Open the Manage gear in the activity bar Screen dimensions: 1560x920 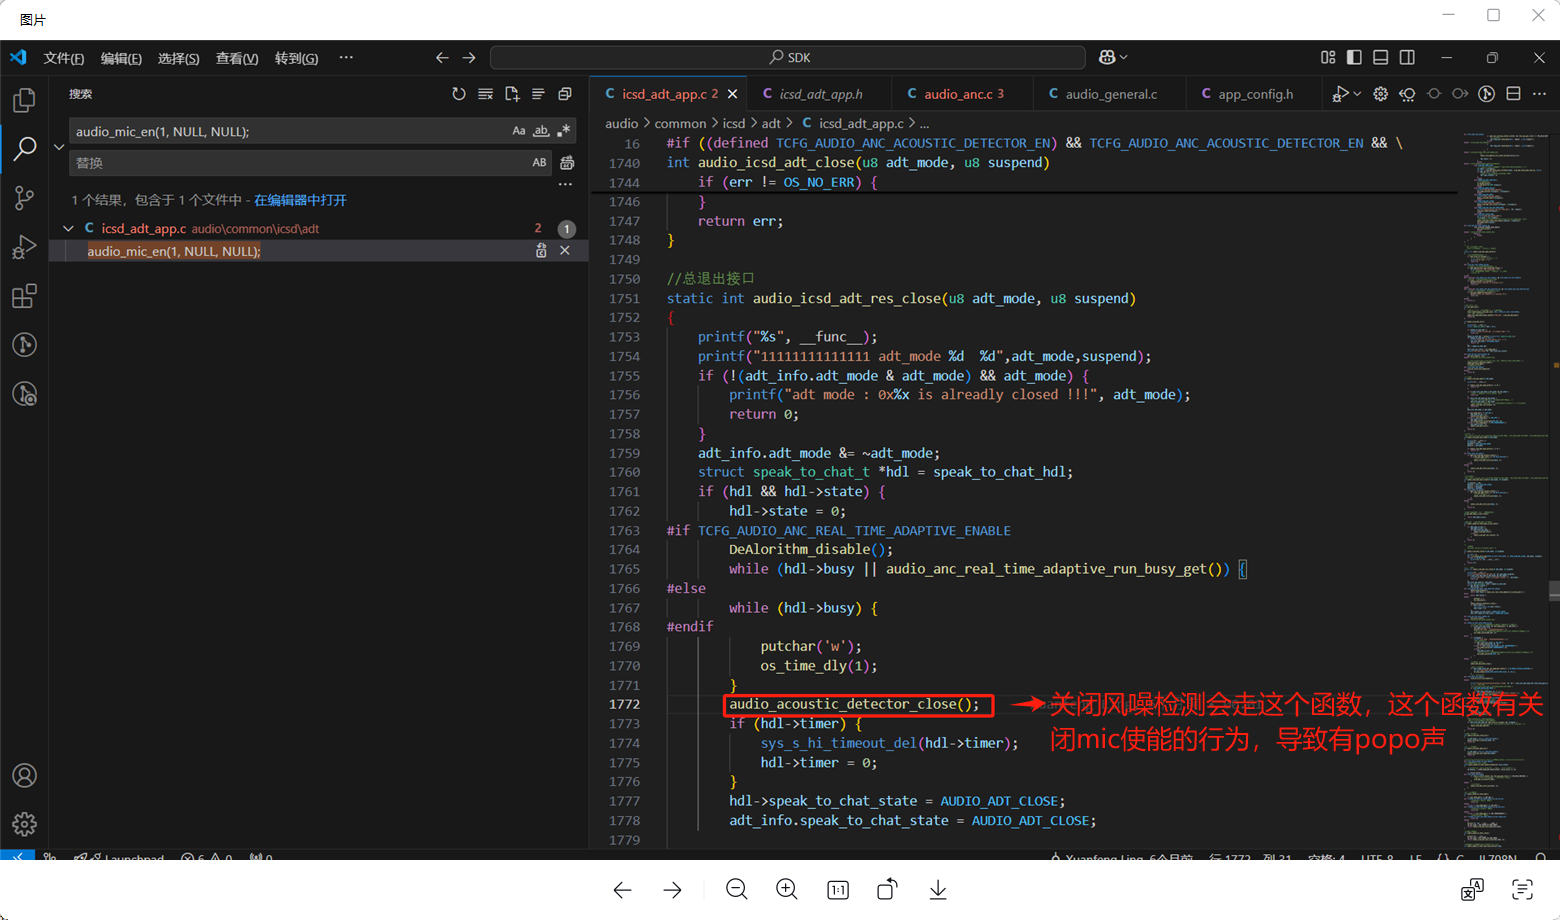[24, 824]
